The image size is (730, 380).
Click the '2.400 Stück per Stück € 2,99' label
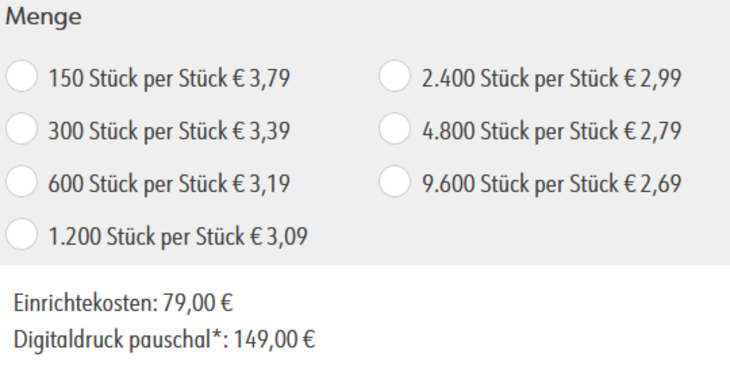coord(552,78)
